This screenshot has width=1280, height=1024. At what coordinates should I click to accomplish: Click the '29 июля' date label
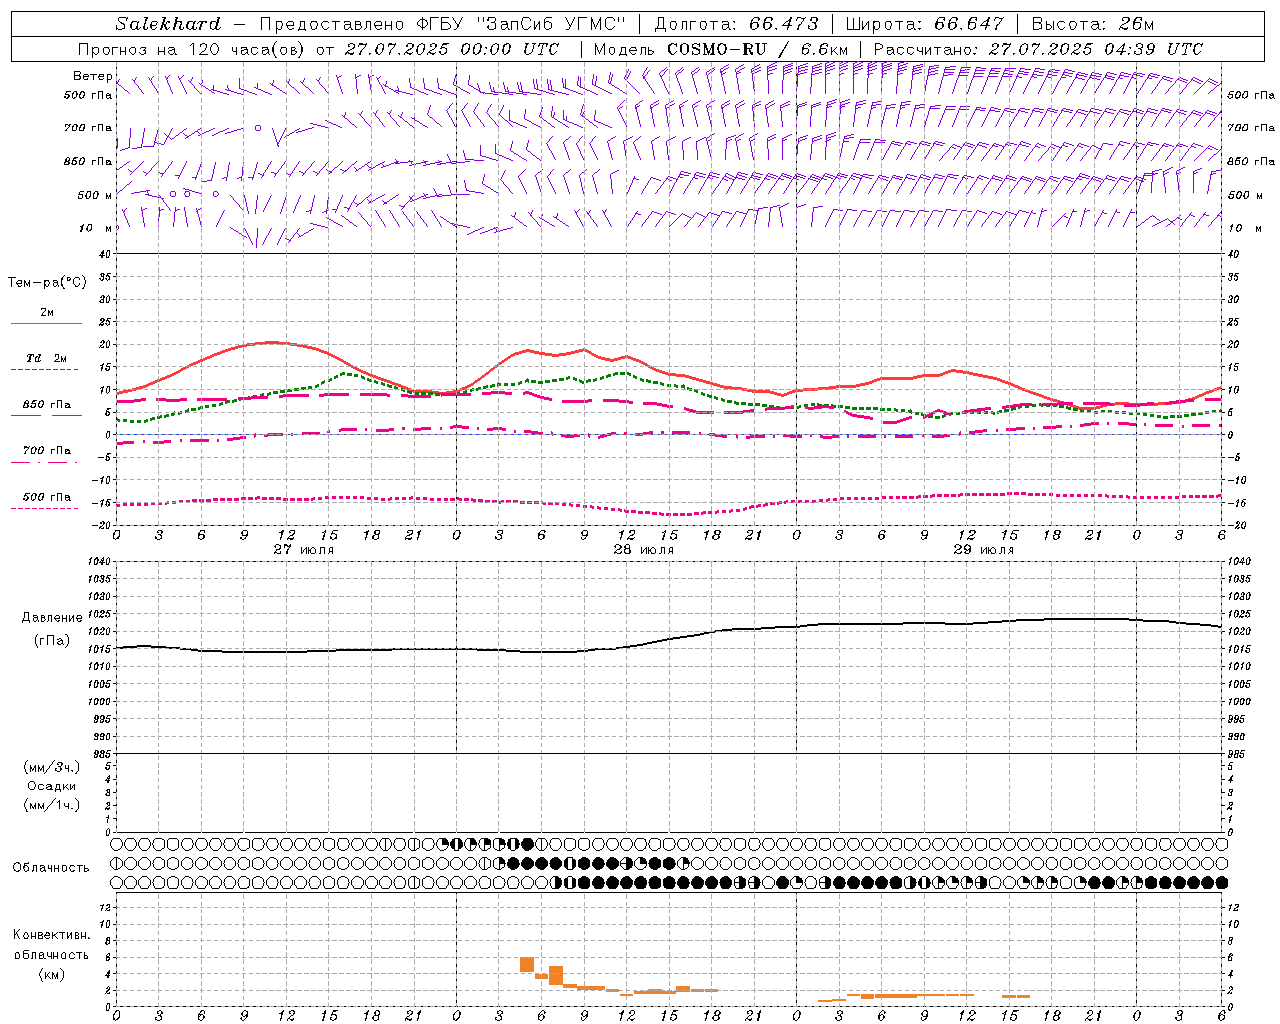click(x=984, y=550)
